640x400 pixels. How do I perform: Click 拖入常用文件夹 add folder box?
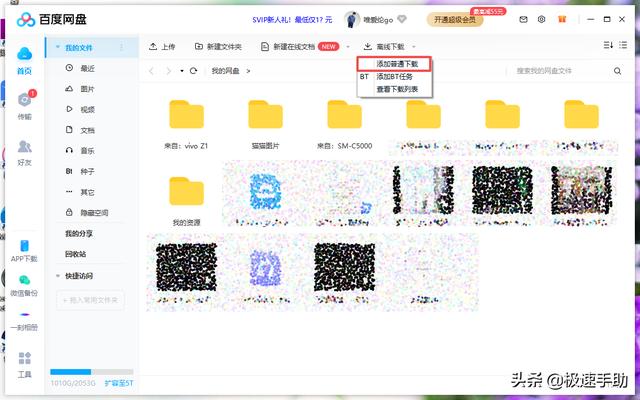pos(91,300)
